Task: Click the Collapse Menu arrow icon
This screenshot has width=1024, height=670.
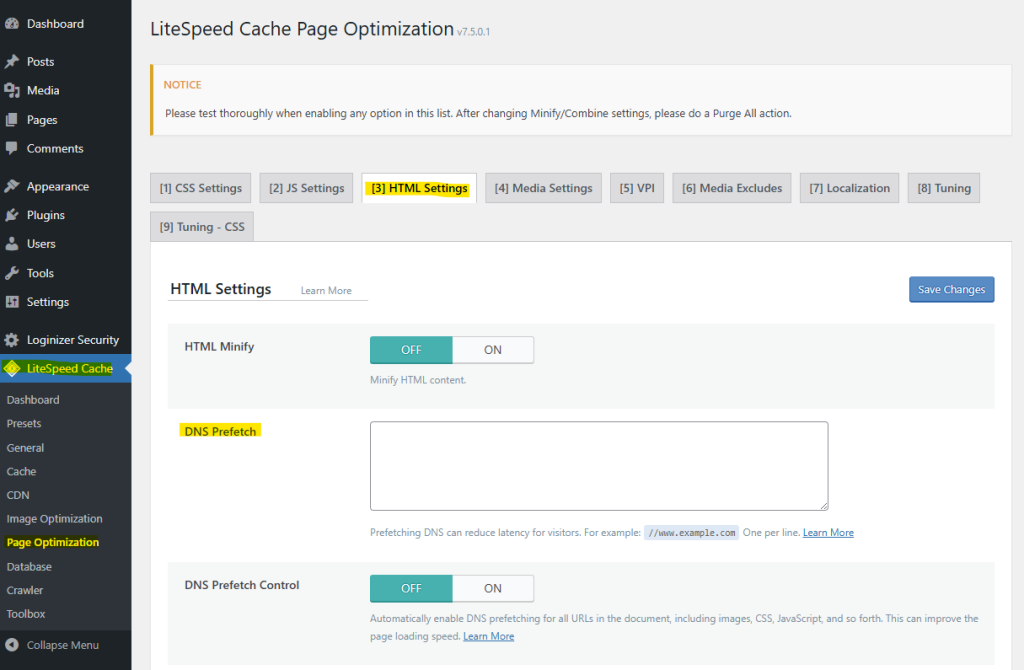Action: pos(12,645)
